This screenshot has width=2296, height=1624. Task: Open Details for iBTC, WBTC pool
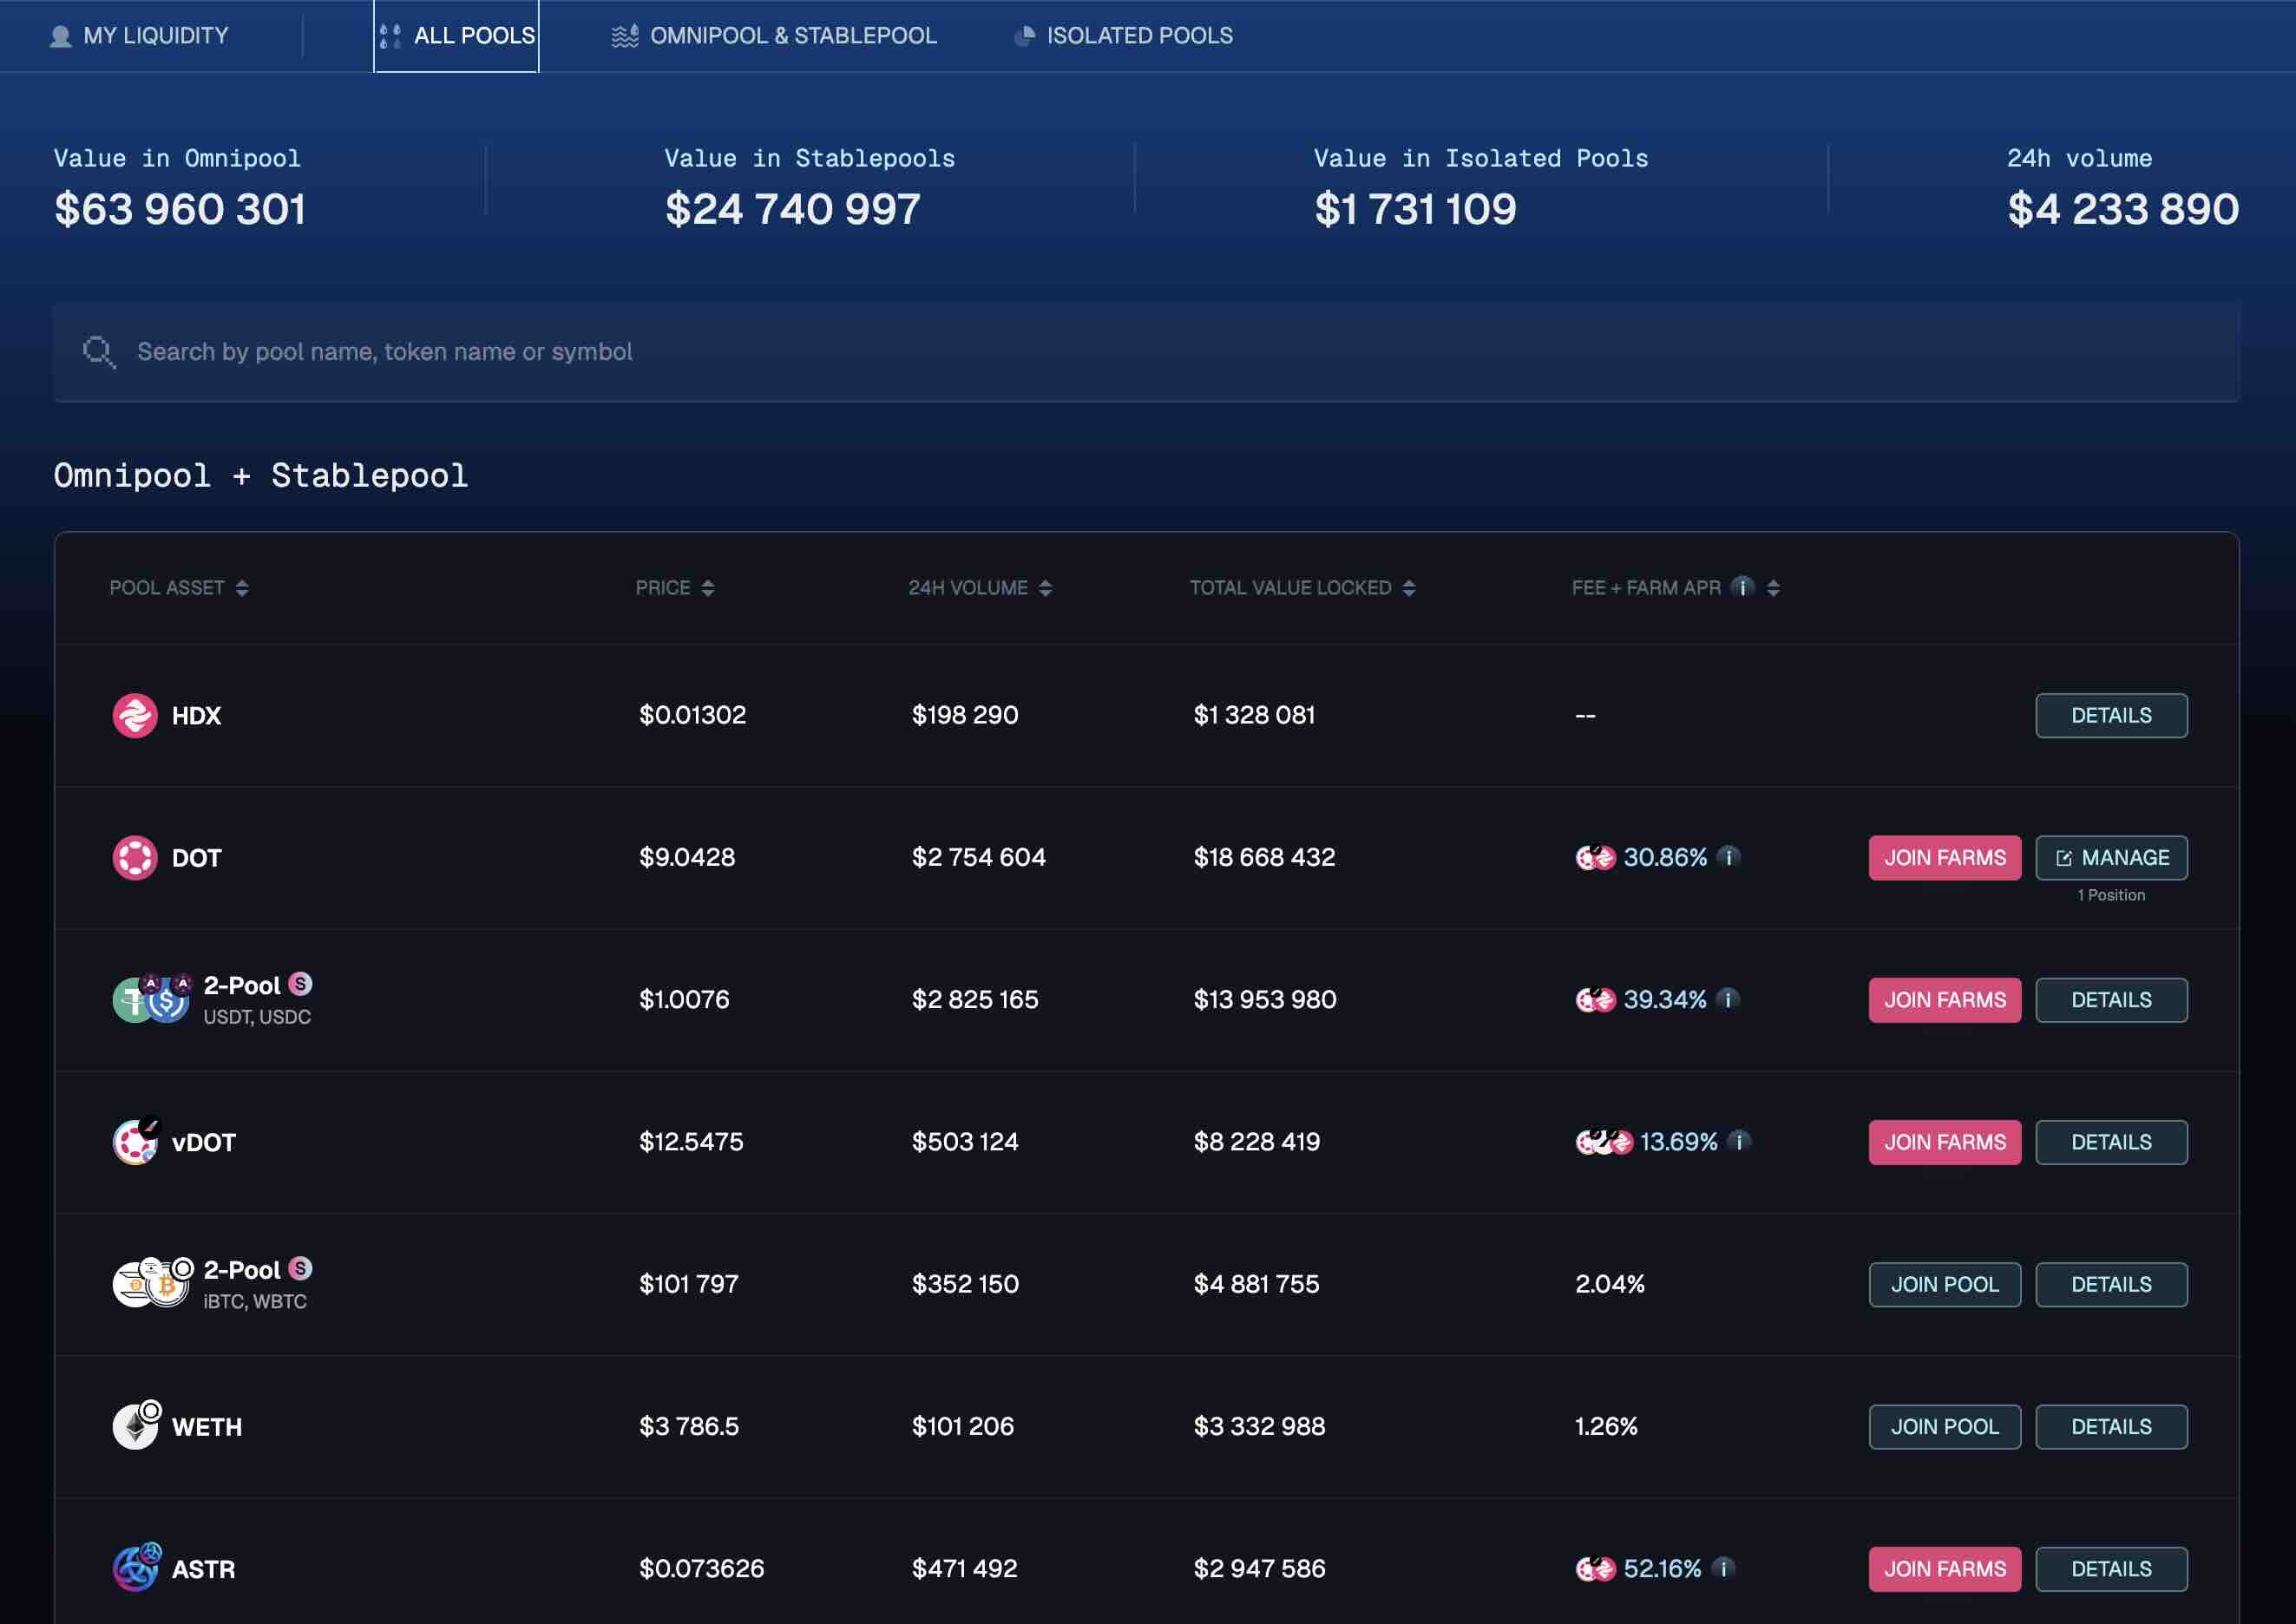coord(2111,1284)
